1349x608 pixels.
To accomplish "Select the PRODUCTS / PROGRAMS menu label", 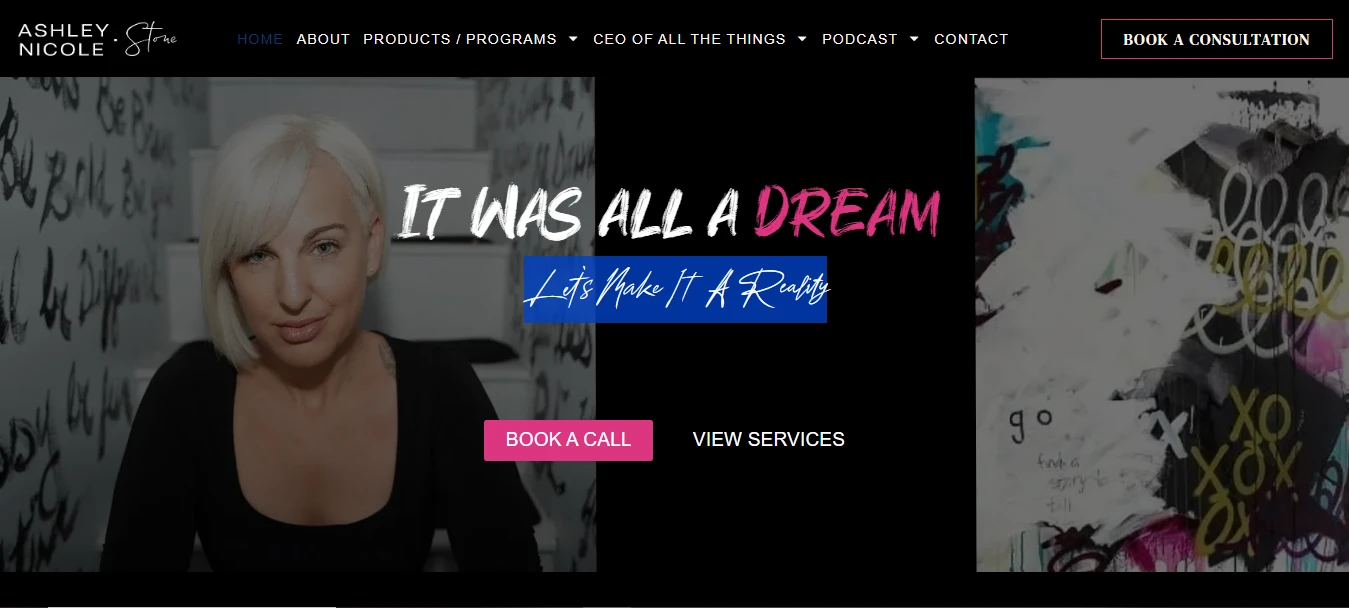I will click(460, 39).
